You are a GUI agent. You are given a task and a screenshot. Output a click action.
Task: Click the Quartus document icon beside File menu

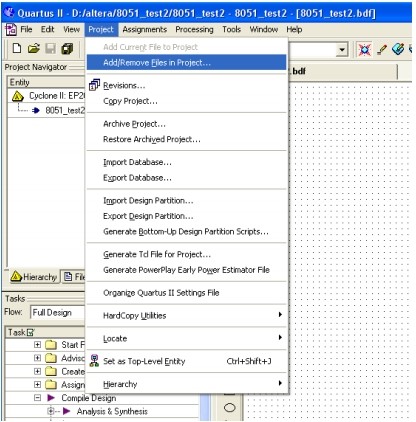(11, 30)
